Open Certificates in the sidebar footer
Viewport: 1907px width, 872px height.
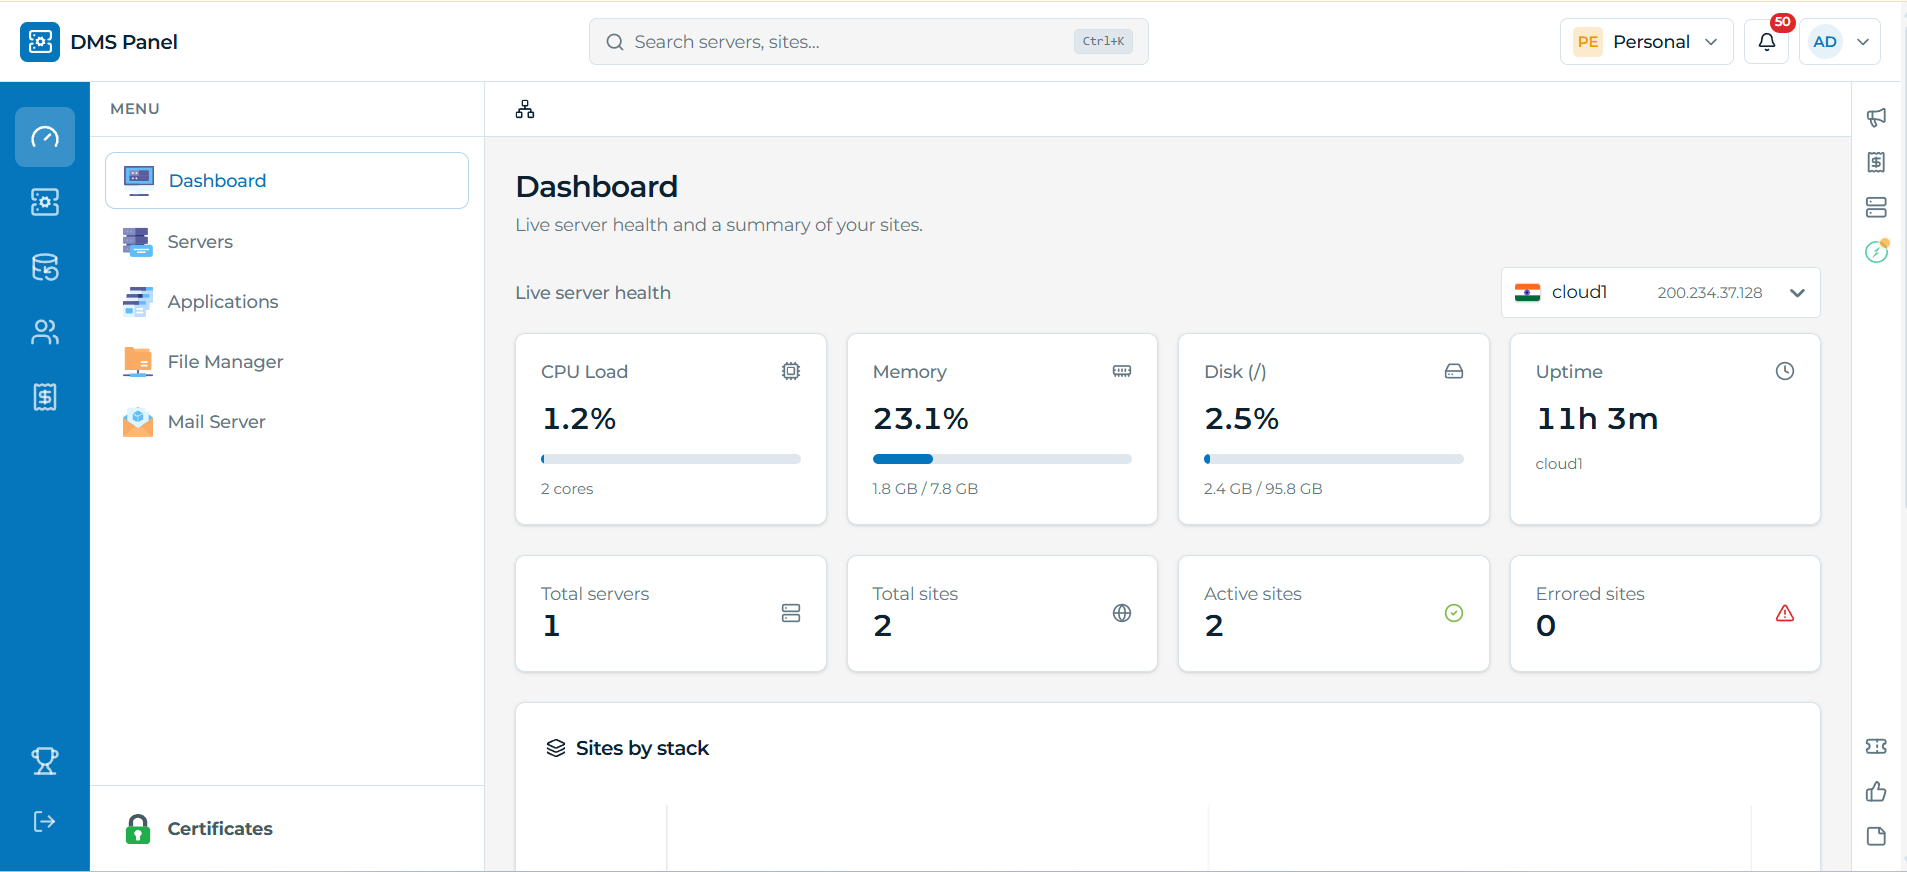click(x=287, y=829)
